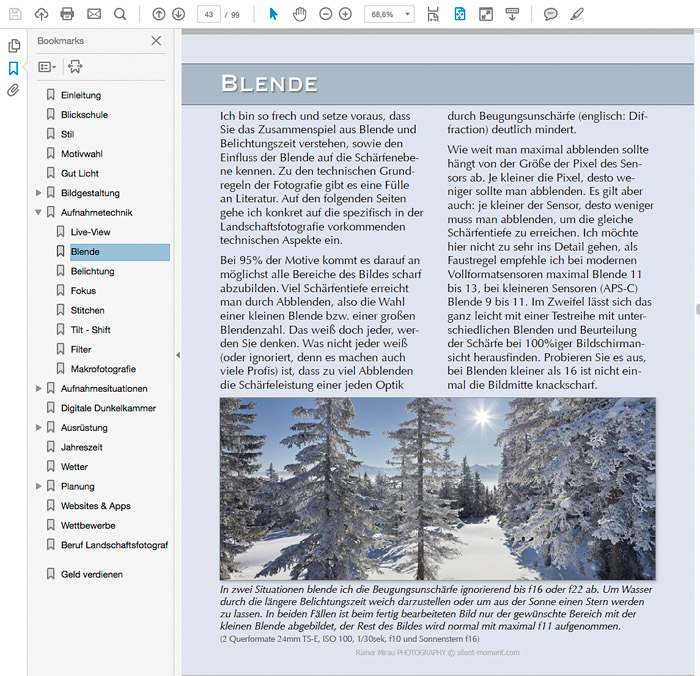Select the highlighted Blende bookmark

[x=120, y=252]
